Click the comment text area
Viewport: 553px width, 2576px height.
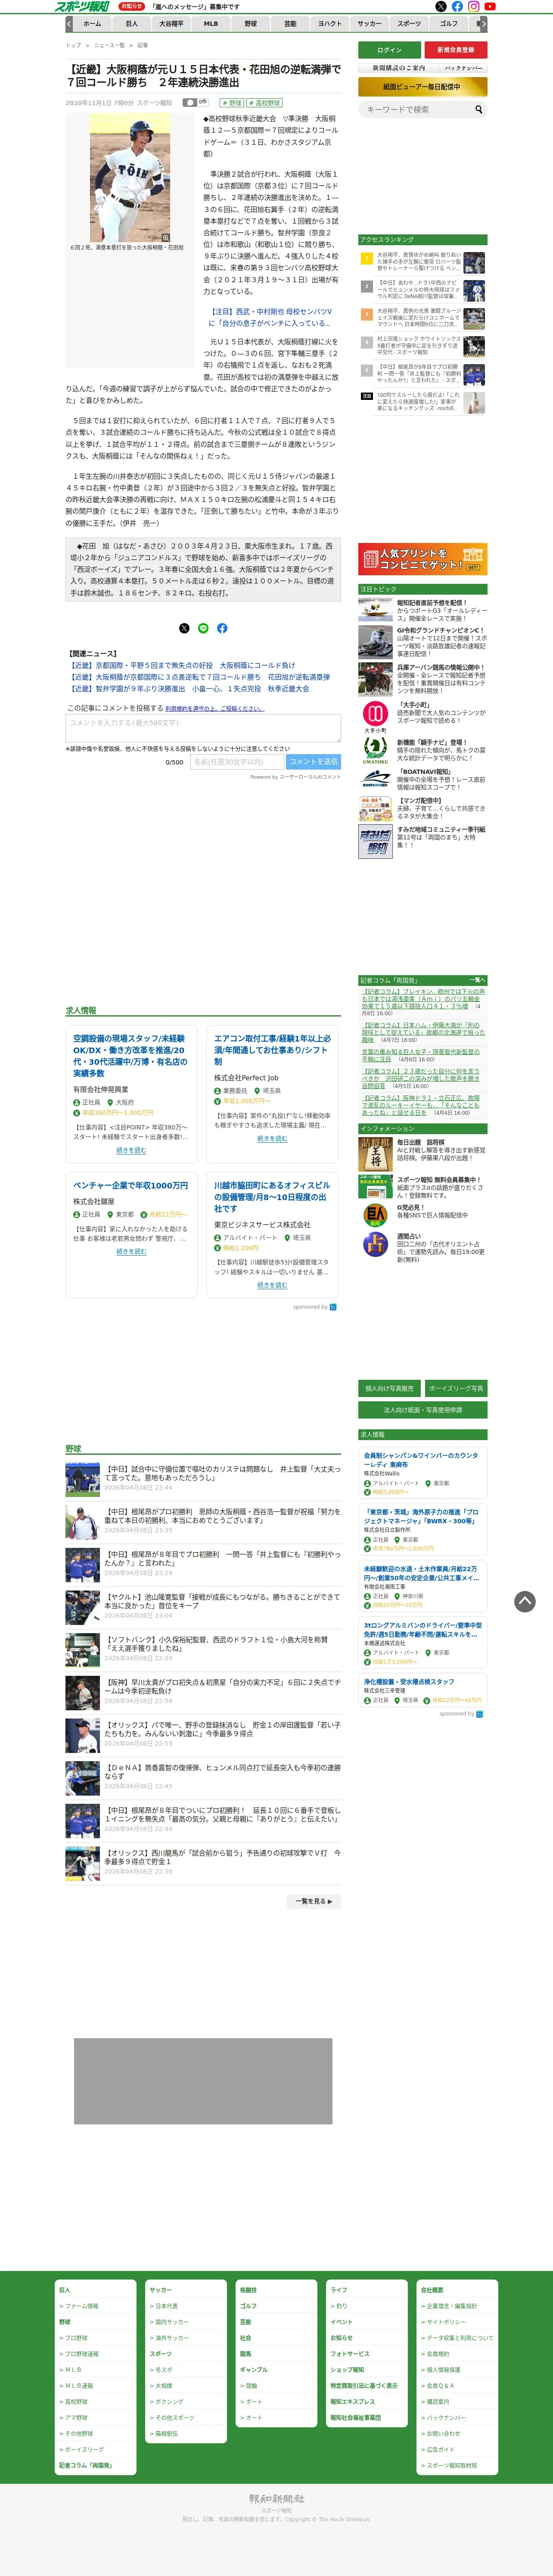(203, 727)
